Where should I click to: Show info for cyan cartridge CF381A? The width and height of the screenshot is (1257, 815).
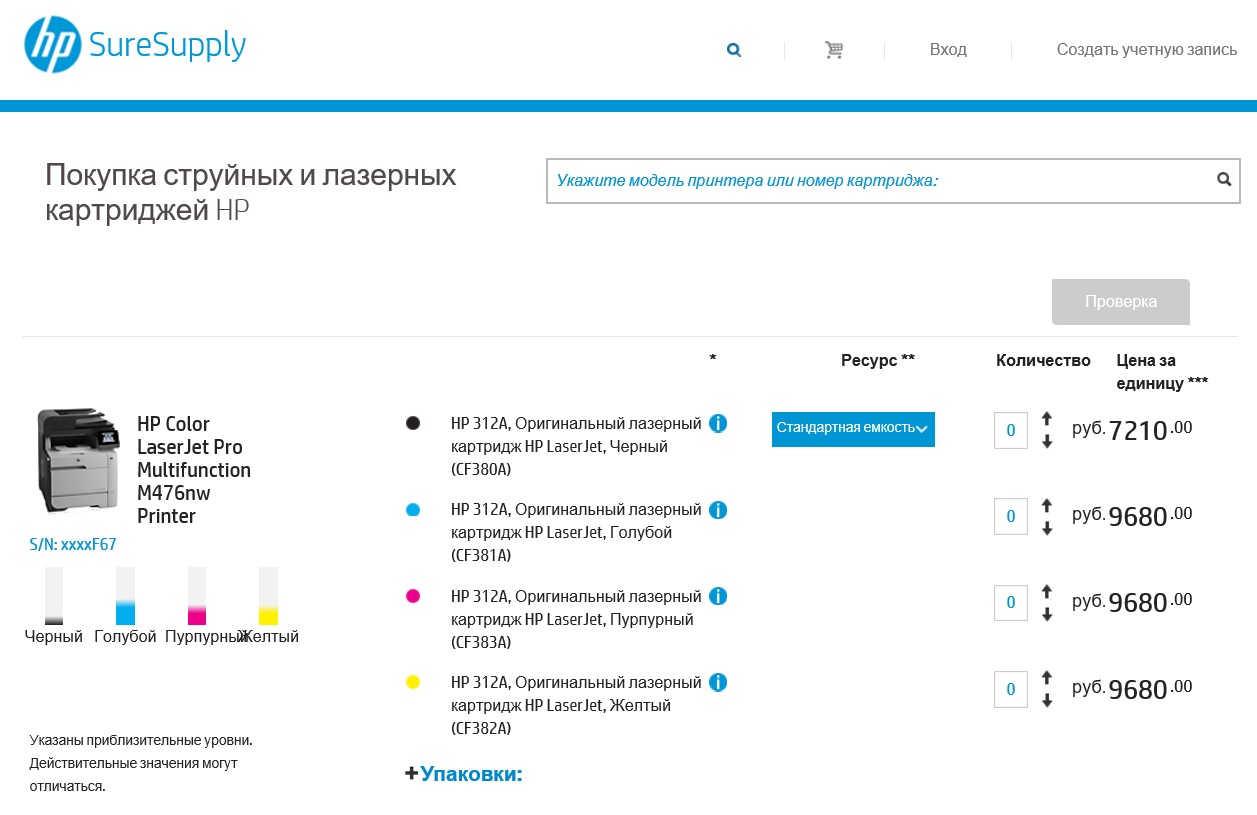click(718, 510)
